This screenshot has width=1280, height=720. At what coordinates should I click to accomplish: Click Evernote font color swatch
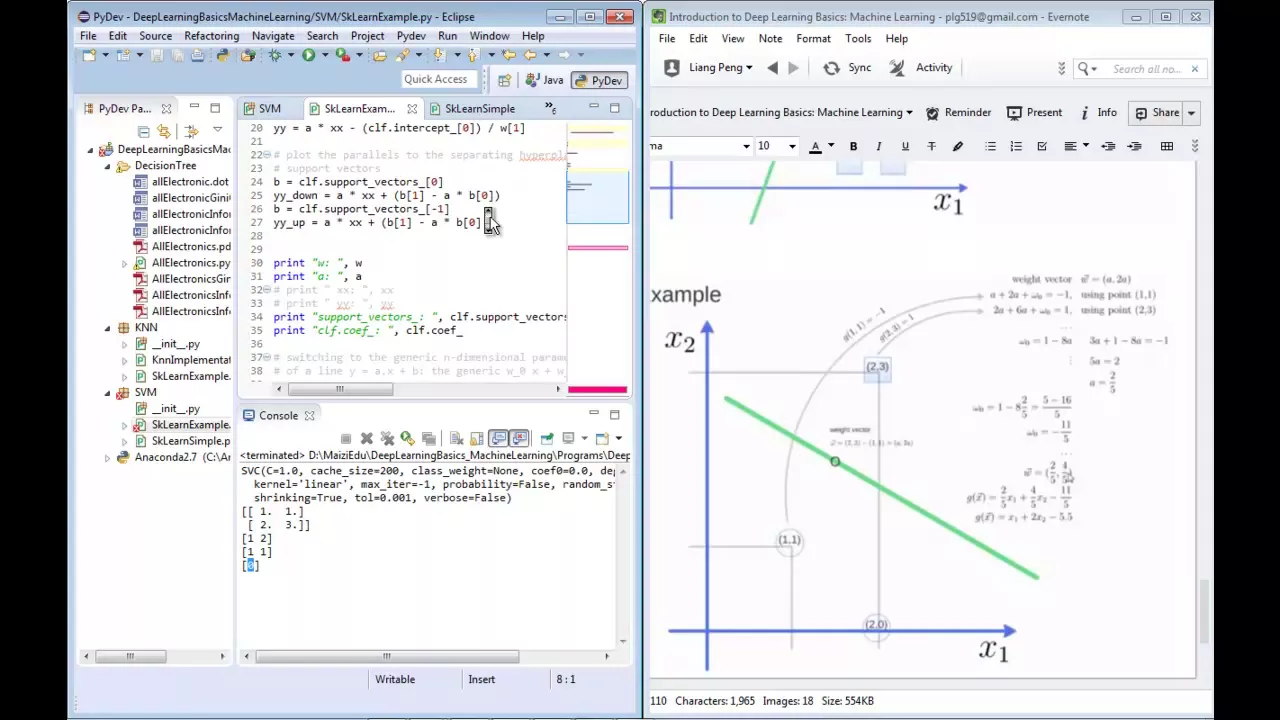815,146
